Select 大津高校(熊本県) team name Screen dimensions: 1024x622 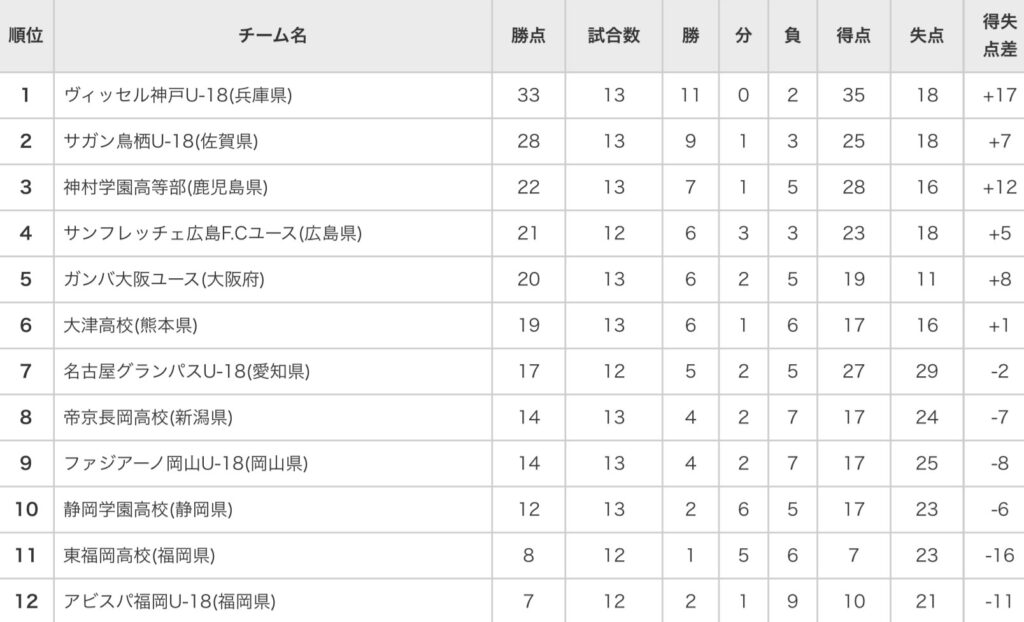(130, 325)
